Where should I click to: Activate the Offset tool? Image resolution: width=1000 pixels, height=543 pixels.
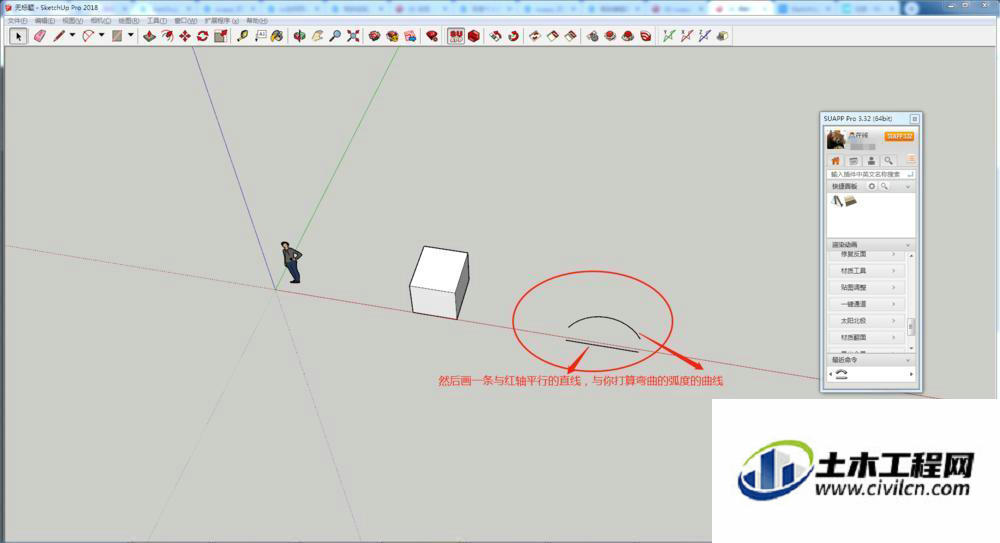pos(167,36)
